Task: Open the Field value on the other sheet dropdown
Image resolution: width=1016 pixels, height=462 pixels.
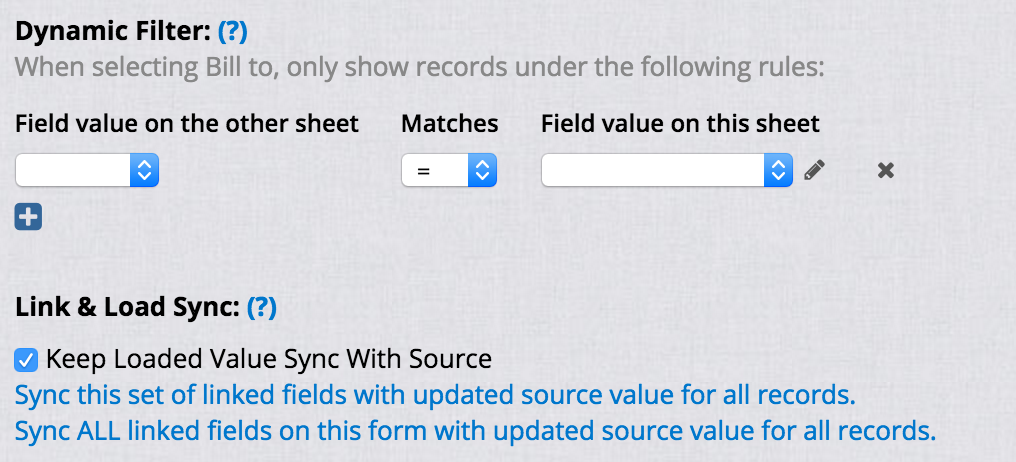Action: point(87,170)
